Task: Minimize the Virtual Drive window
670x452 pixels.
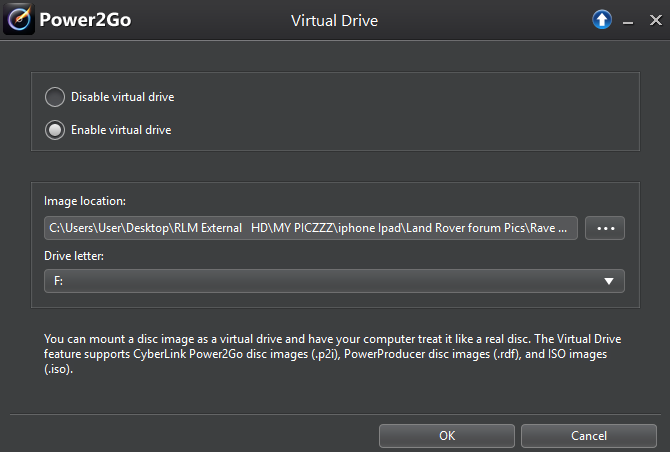Action: click(628, 21)
